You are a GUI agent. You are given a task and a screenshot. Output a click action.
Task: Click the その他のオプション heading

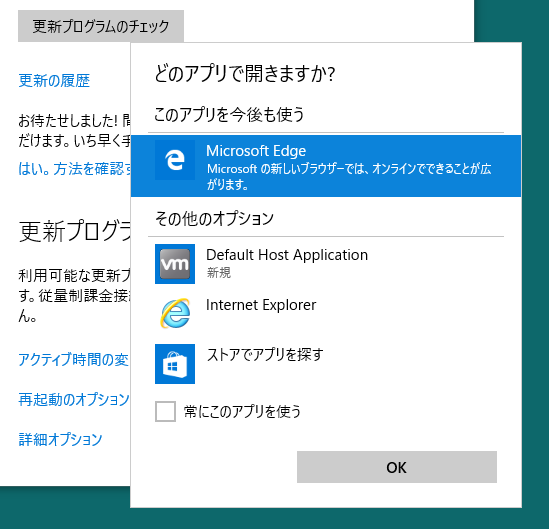click(x=214, y=218)
